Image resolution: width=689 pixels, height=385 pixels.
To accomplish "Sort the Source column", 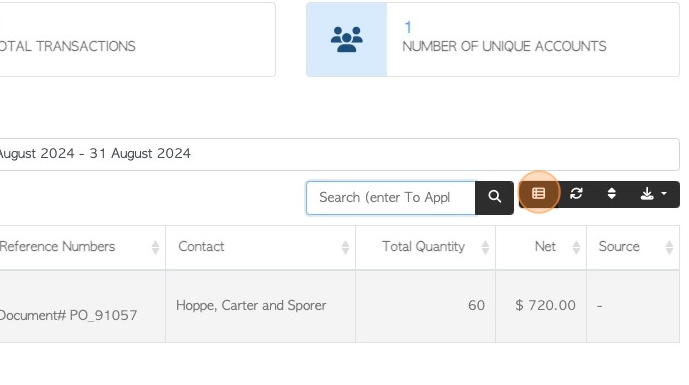I will pos(669,247).
